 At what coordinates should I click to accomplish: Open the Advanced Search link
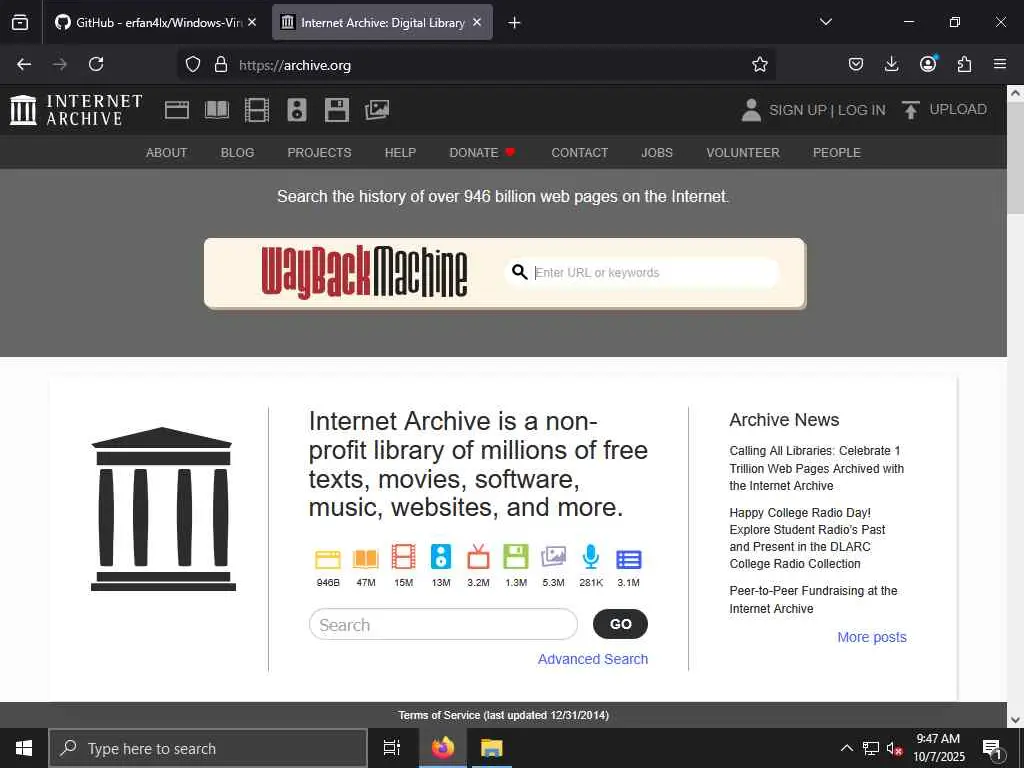pyautogui.click(x=593, y=659)
